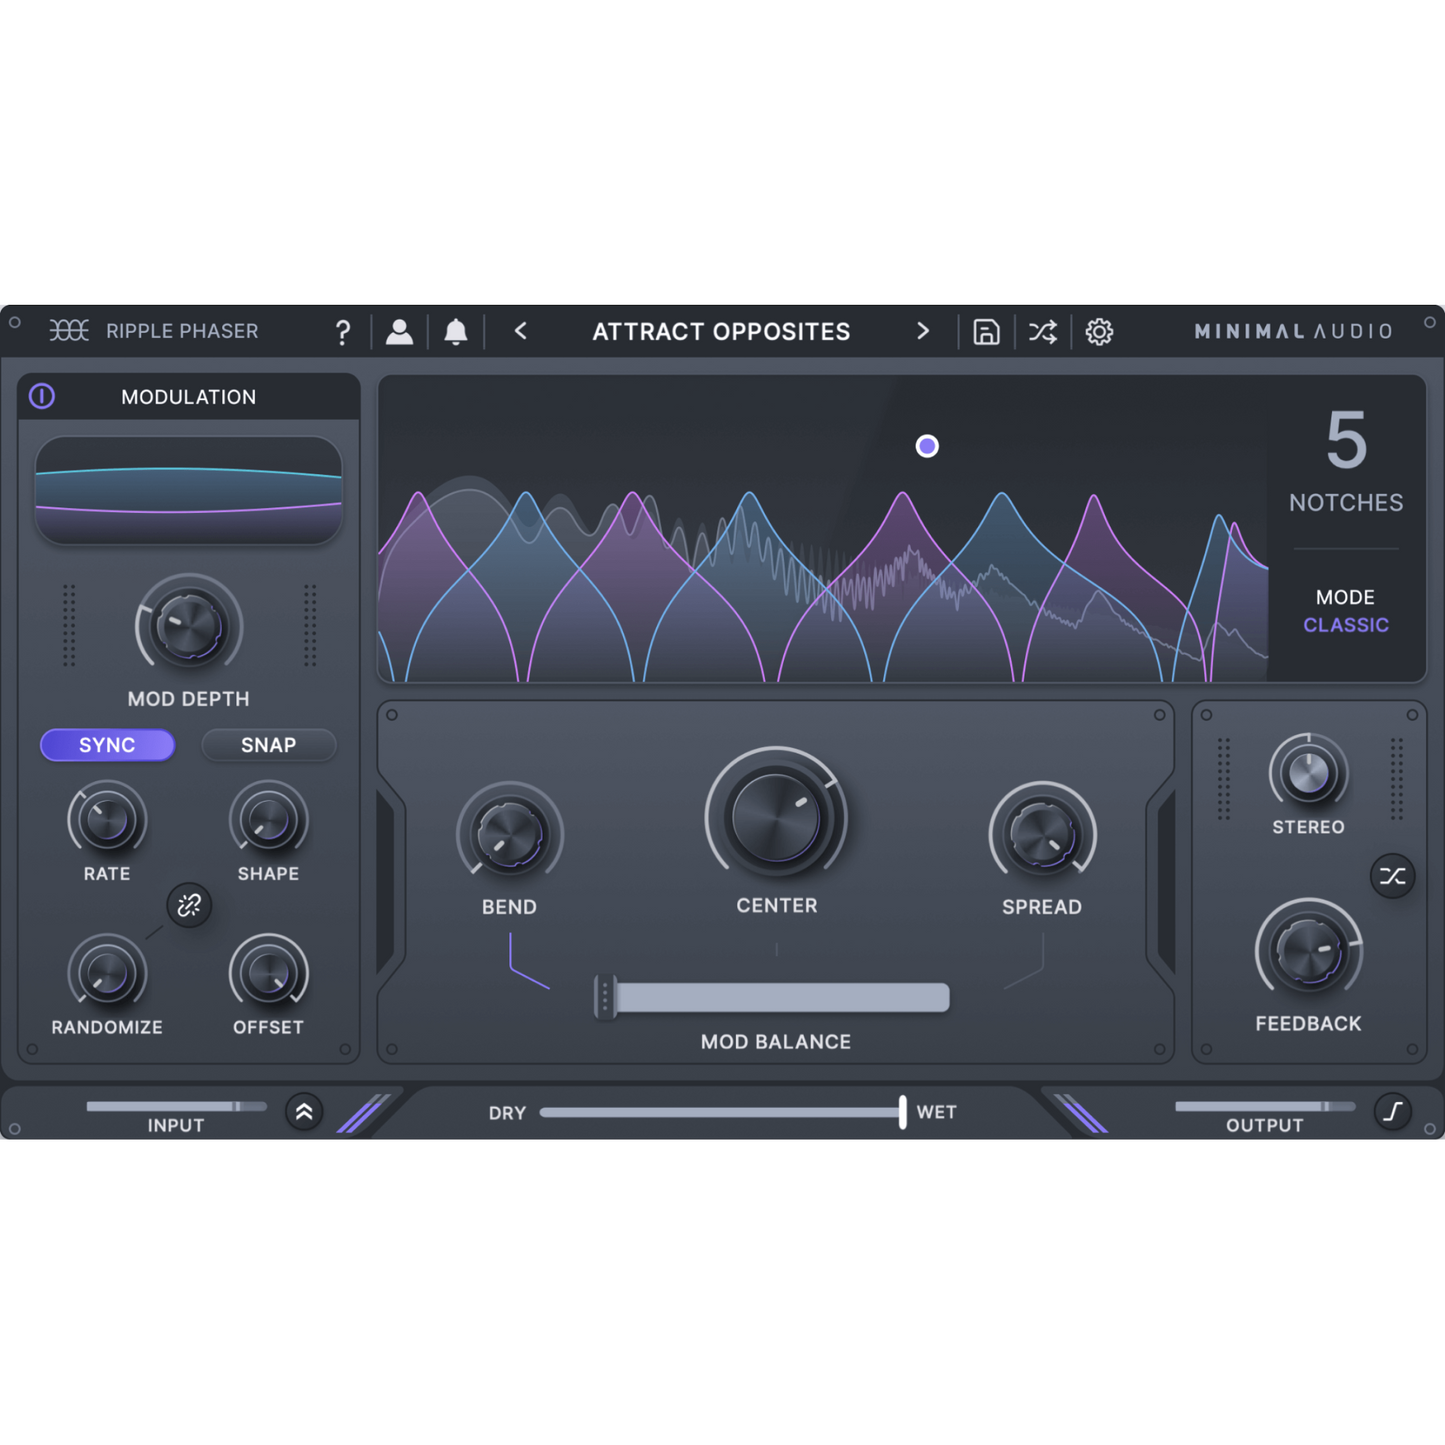The height and width of the screenshot is (1445, 1445).
Task: Click the link icon between Rate and Randomize
Action: coord(187,906)
